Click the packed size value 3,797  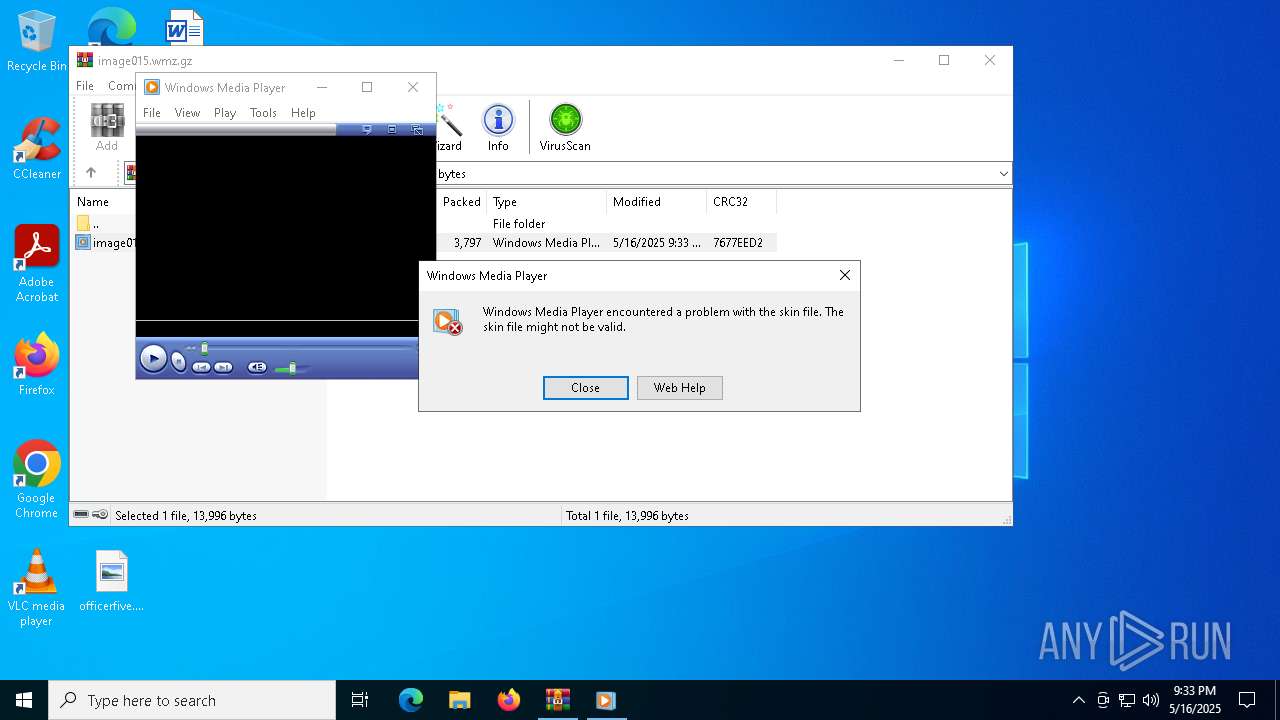coord(467,243)
